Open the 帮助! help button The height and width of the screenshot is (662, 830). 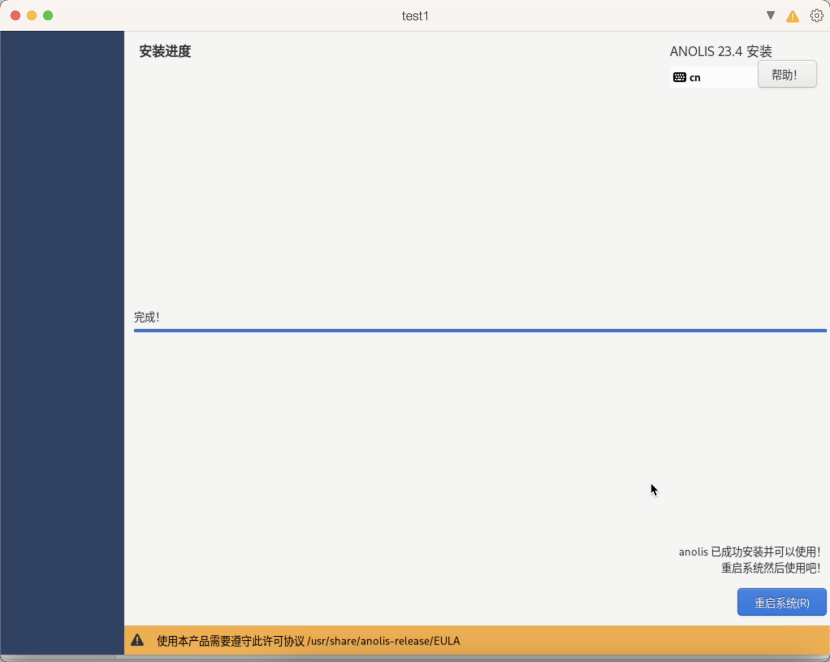[x=787, y=75]
